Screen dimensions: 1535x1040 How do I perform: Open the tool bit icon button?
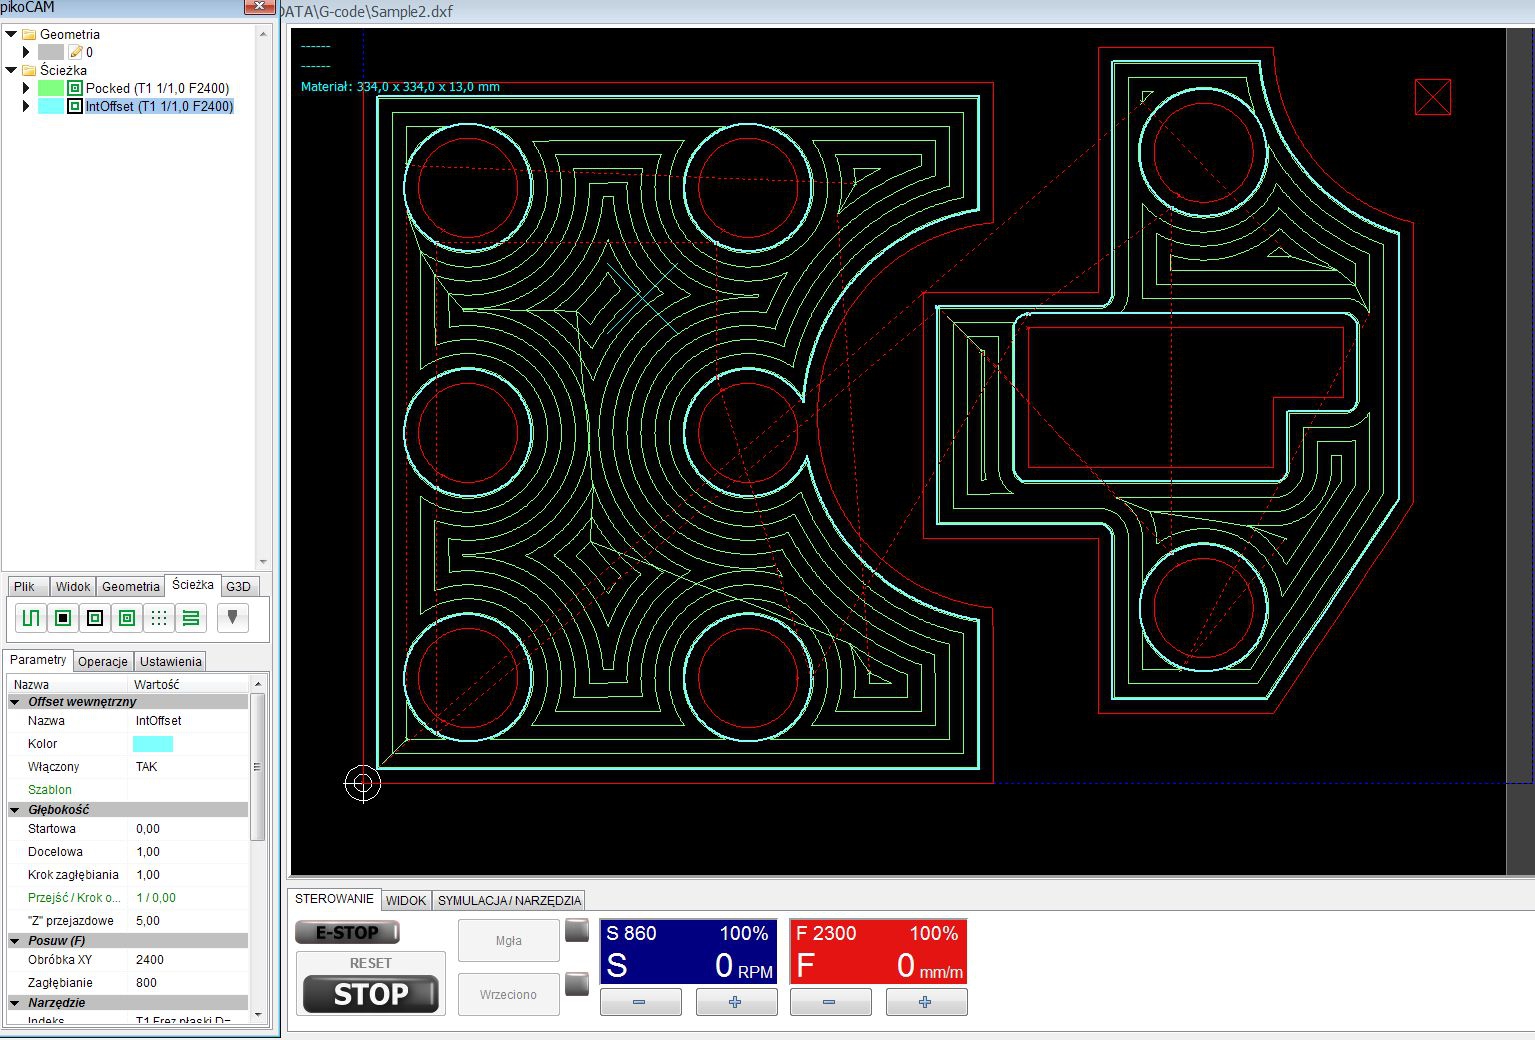click(x=233, y=618)
